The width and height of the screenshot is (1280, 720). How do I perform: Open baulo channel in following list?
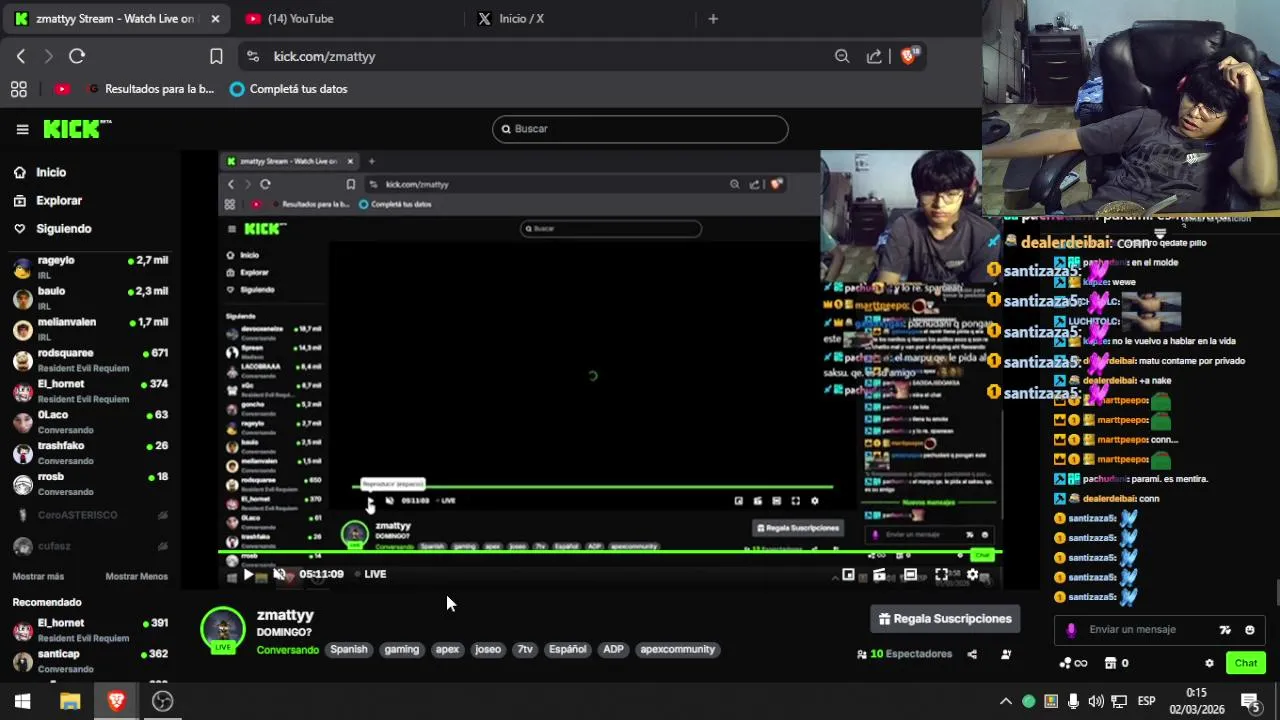click(x=90, y=297)
